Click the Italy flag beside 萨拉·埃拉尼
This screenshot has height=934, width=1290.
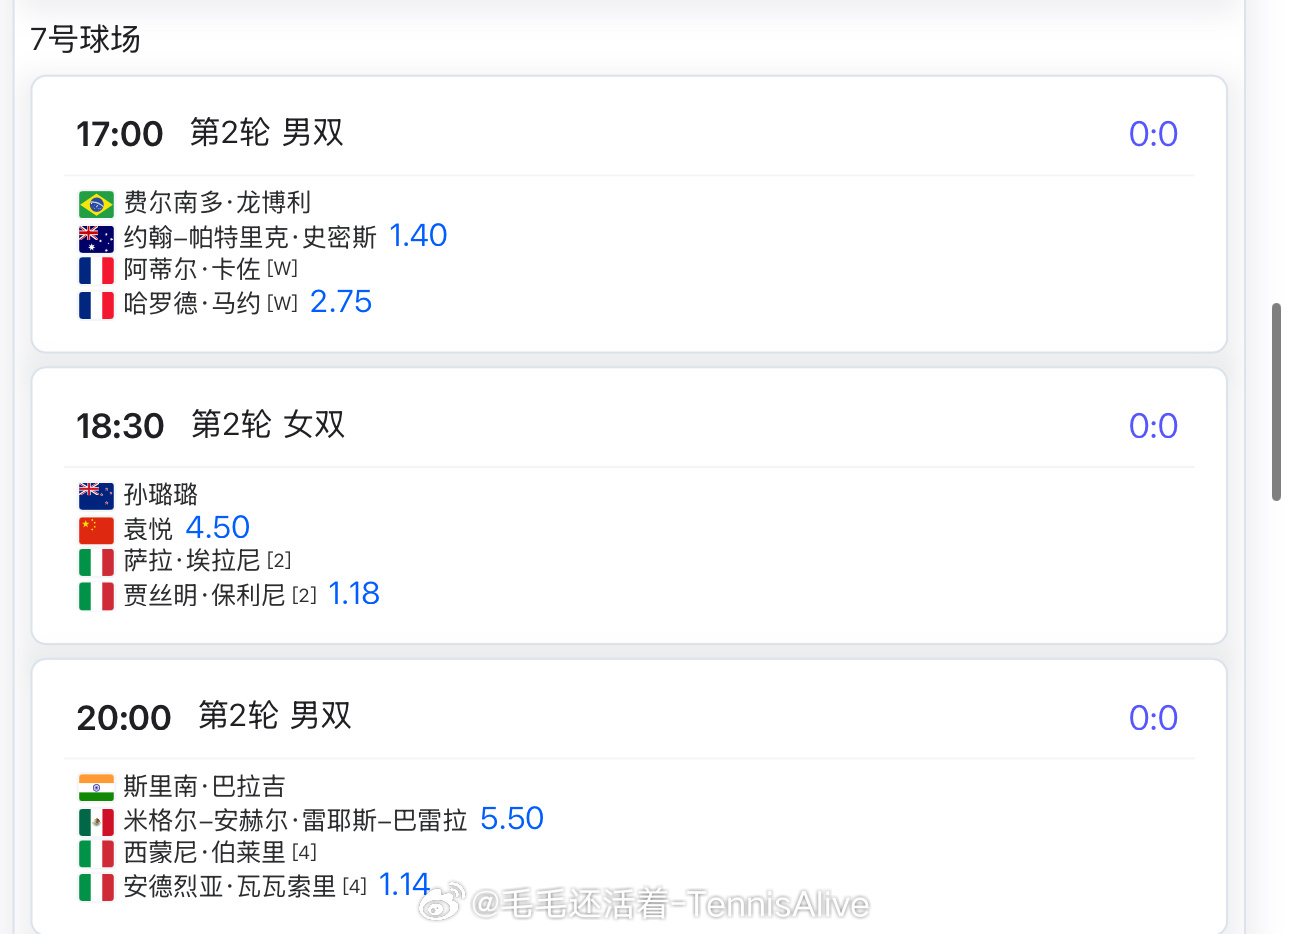[96, 562]
